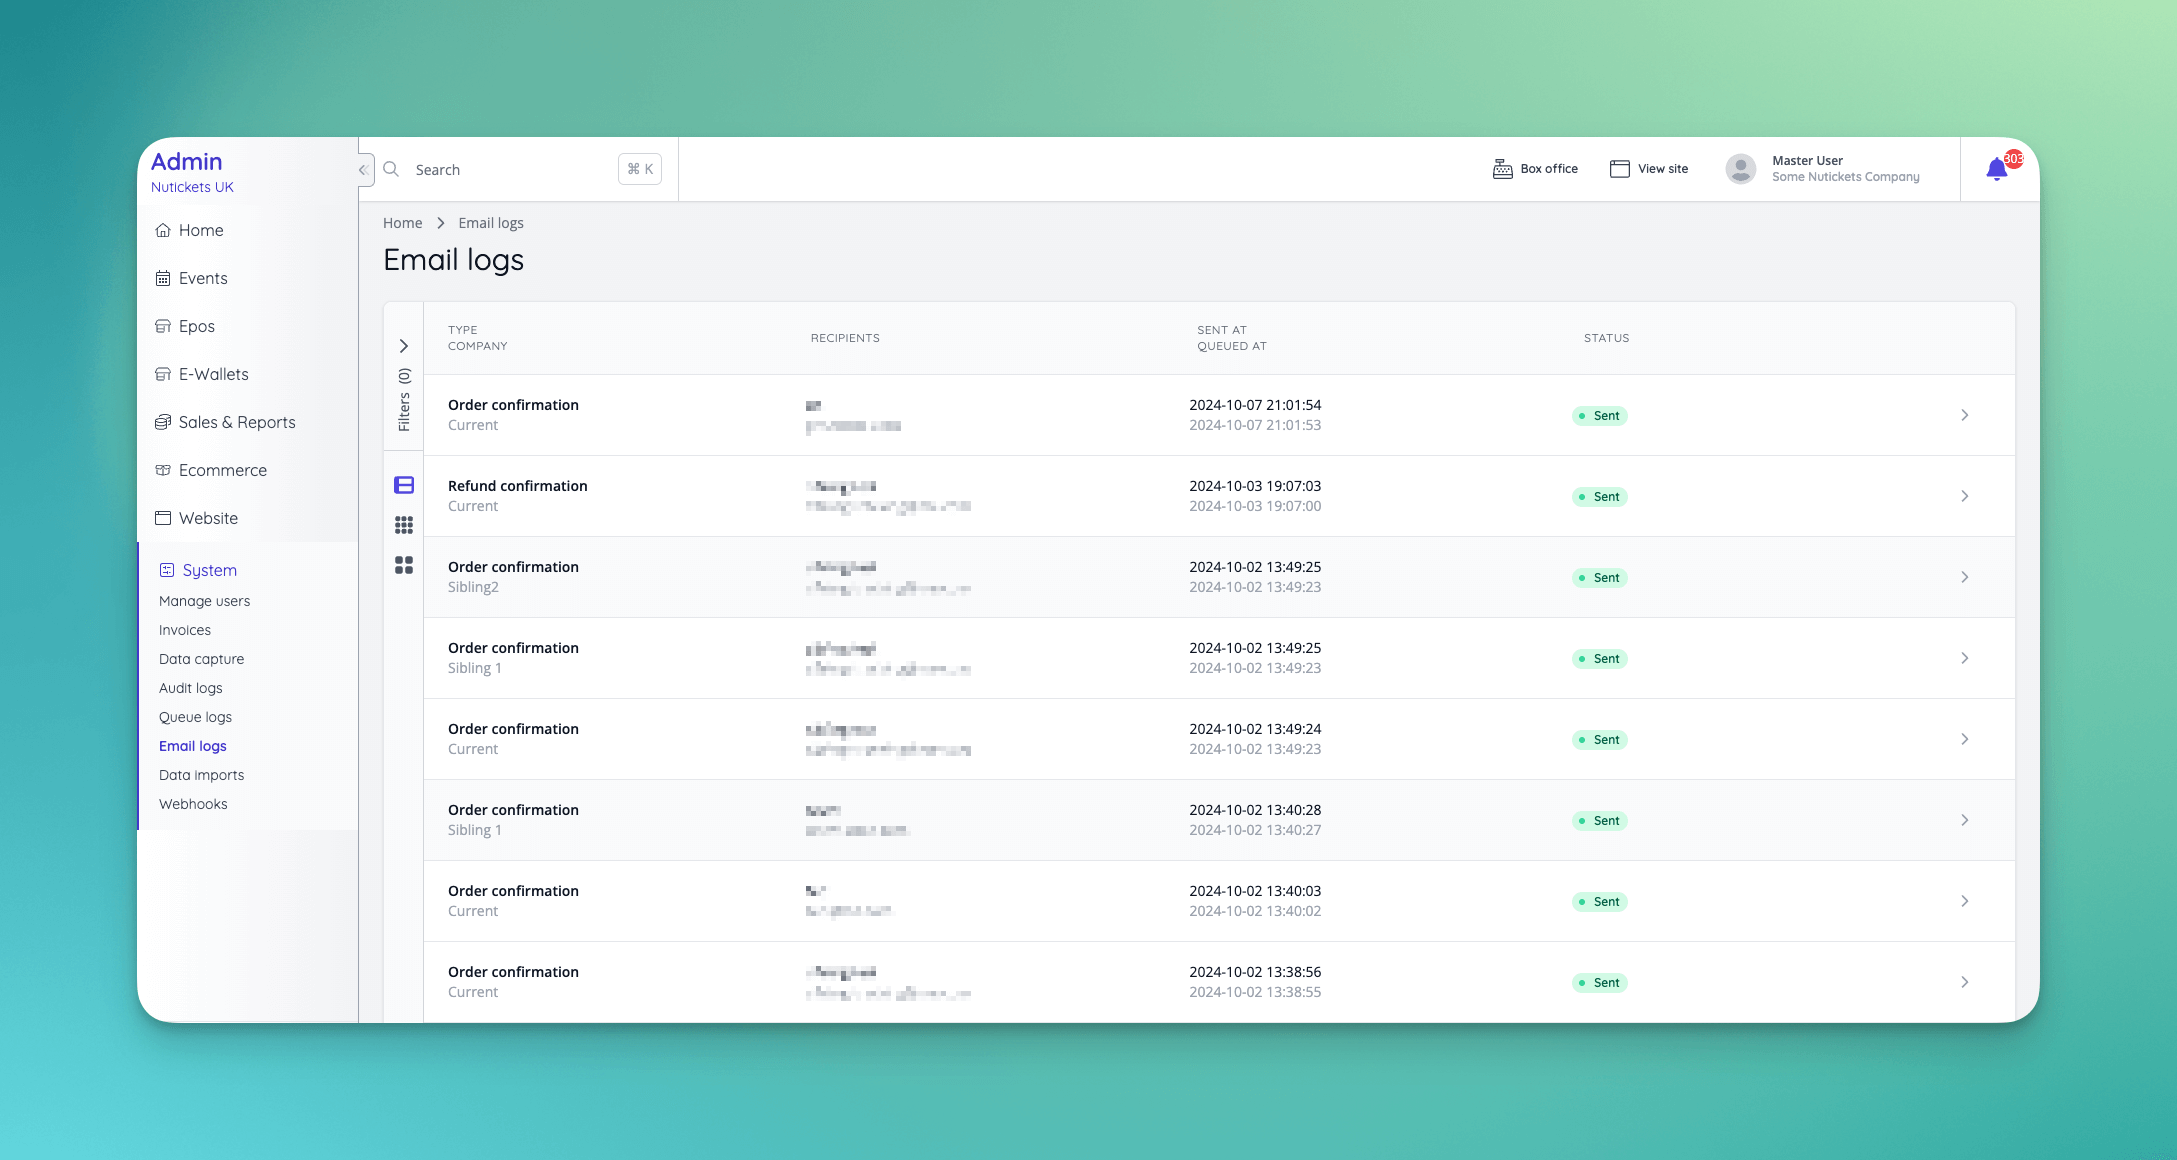
Task: Open Sales & Reports menu
Action: point(237,422)
